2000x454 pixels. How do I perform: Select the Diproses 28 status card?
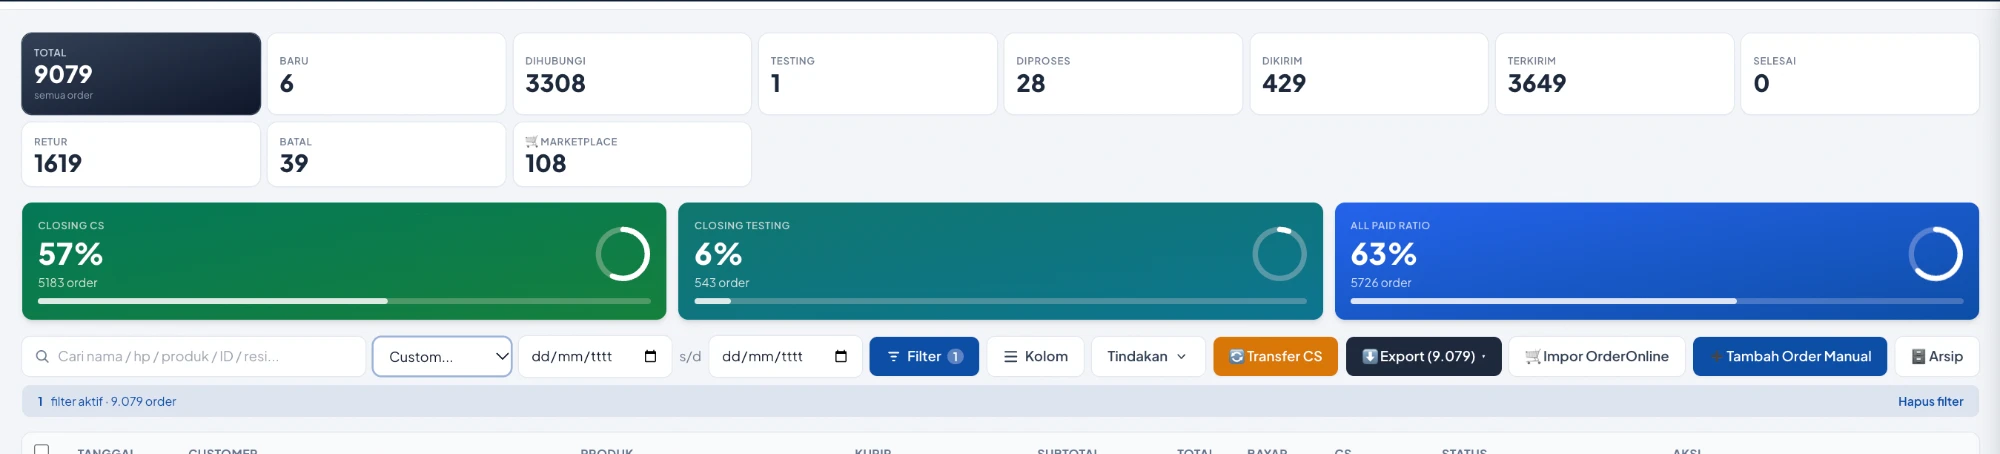pyautogui.click(x=1123, y=74)
